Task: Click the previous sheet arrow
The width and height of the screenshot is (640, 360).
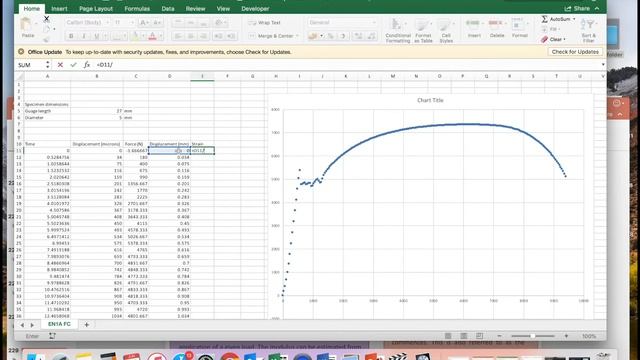Action: (22, 325)
